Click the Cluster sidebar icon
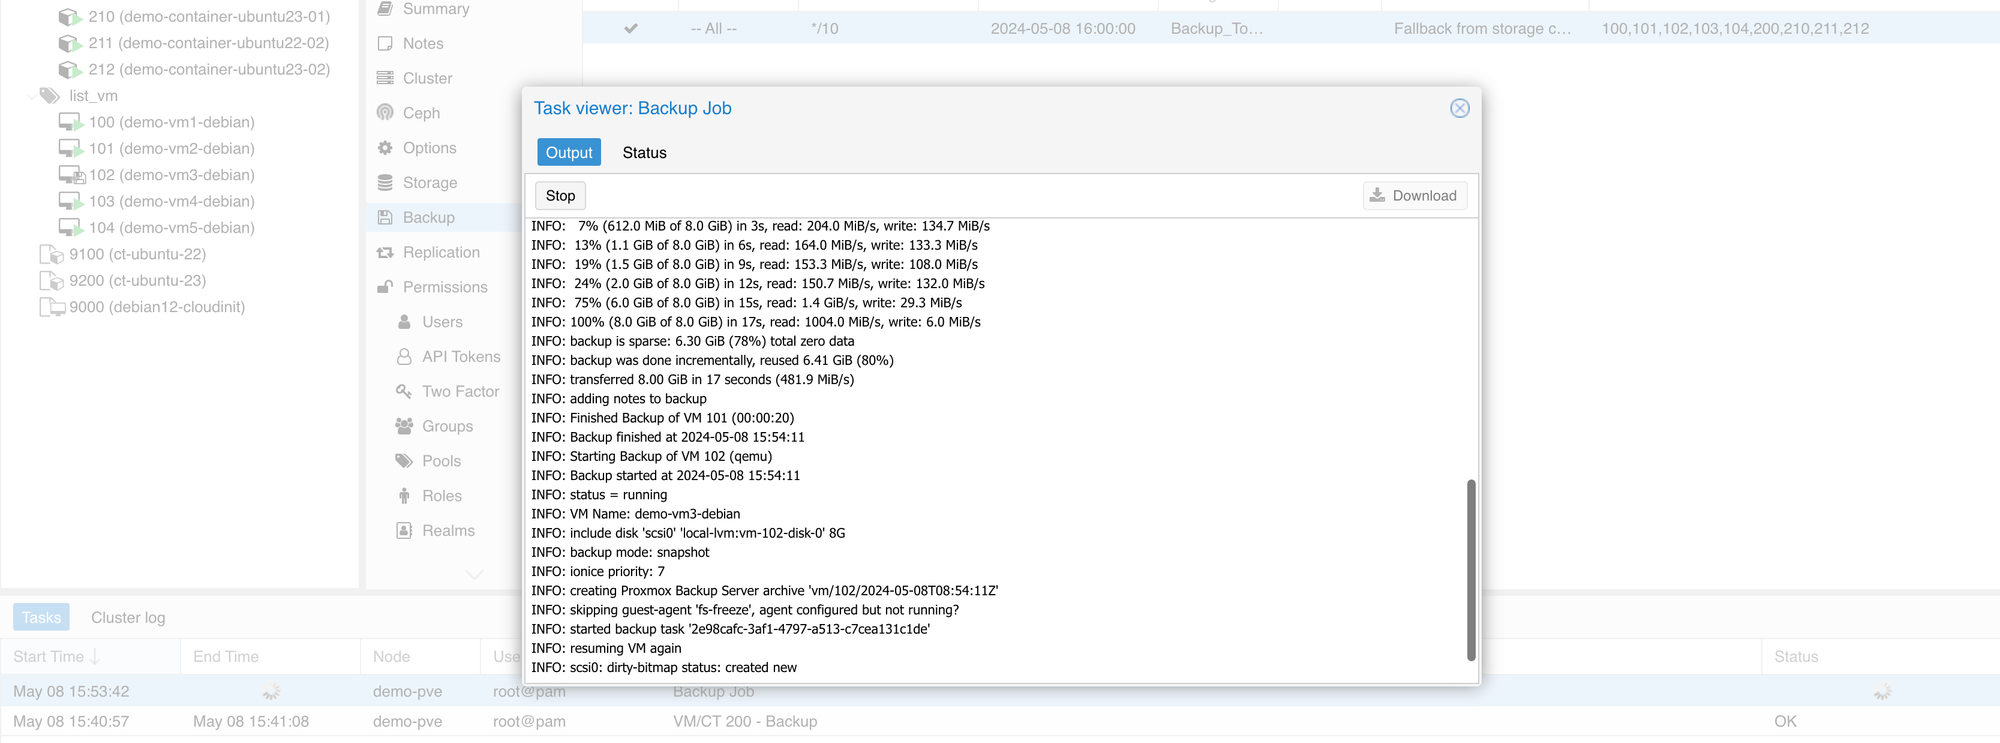2000x743 pixels. (x=385, y=78)
